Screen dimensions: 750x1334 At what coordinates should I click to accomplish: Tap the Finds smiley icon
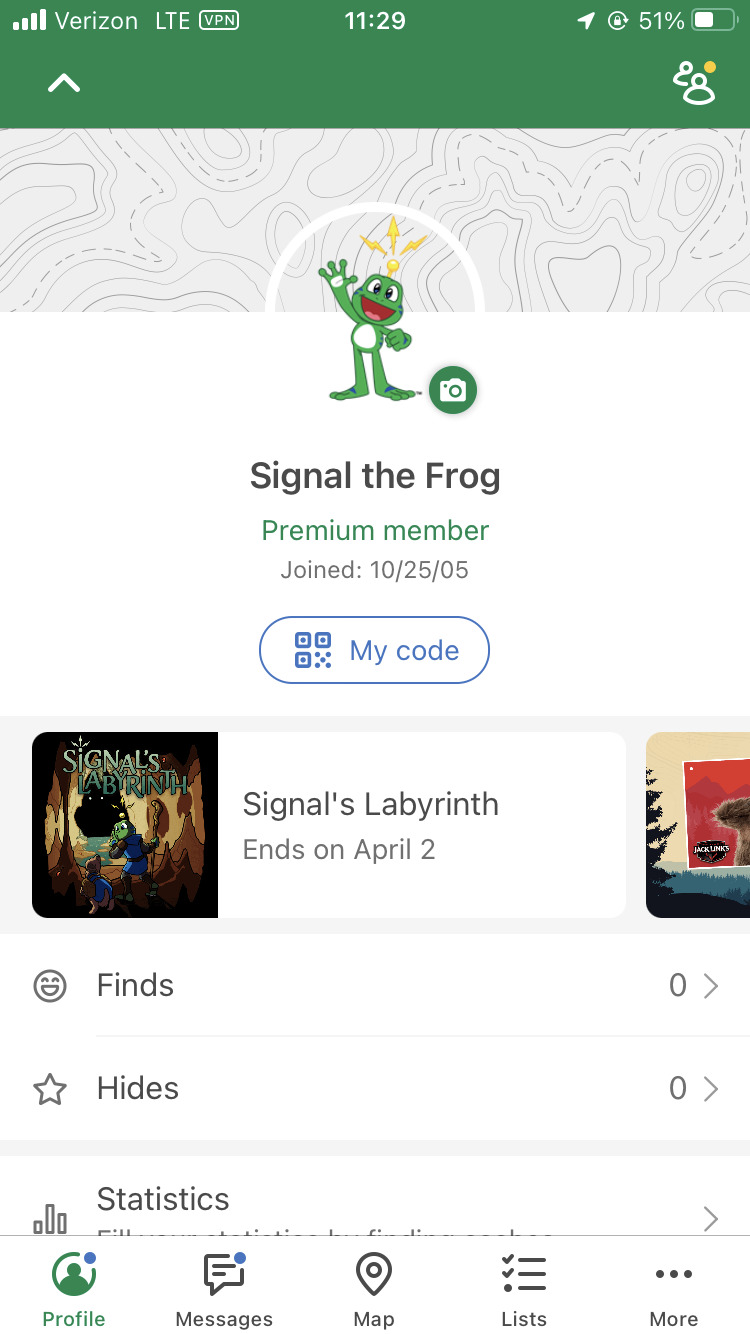50,986
